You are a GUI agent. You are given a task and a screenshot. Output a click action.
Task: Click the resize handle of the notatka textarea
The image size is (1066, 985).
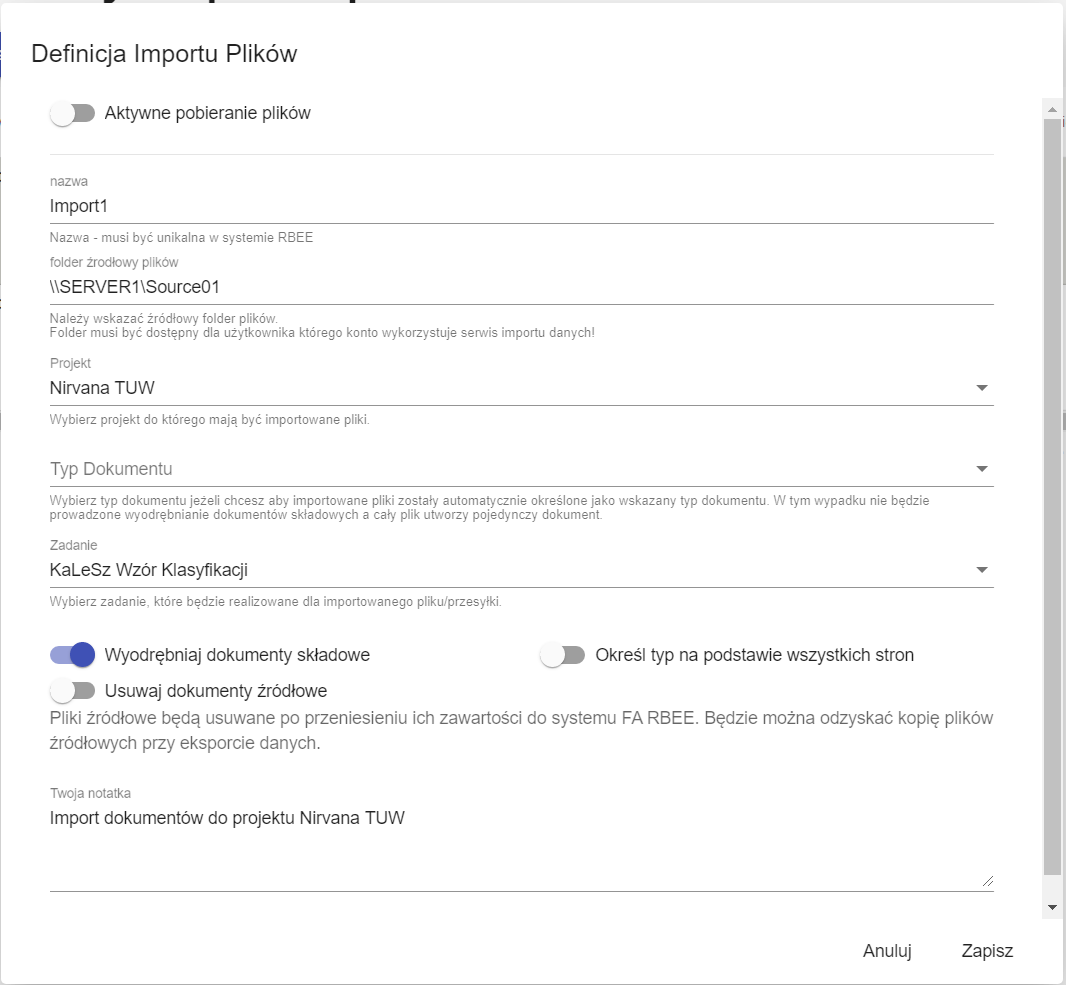(x=988, y=881)
